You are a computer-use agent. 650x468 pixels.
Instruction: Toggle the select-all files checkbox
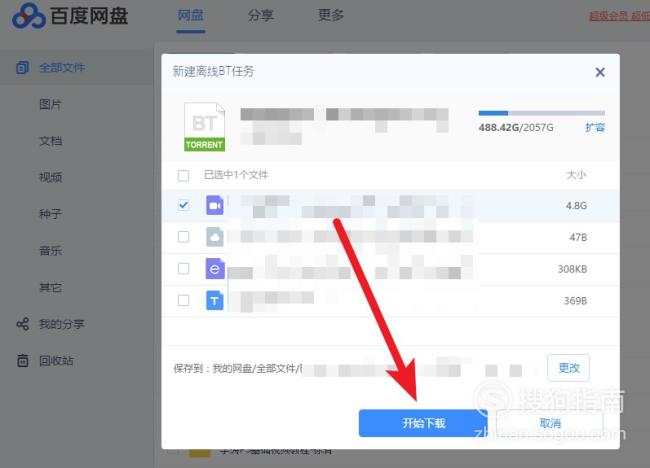point(183,175)
